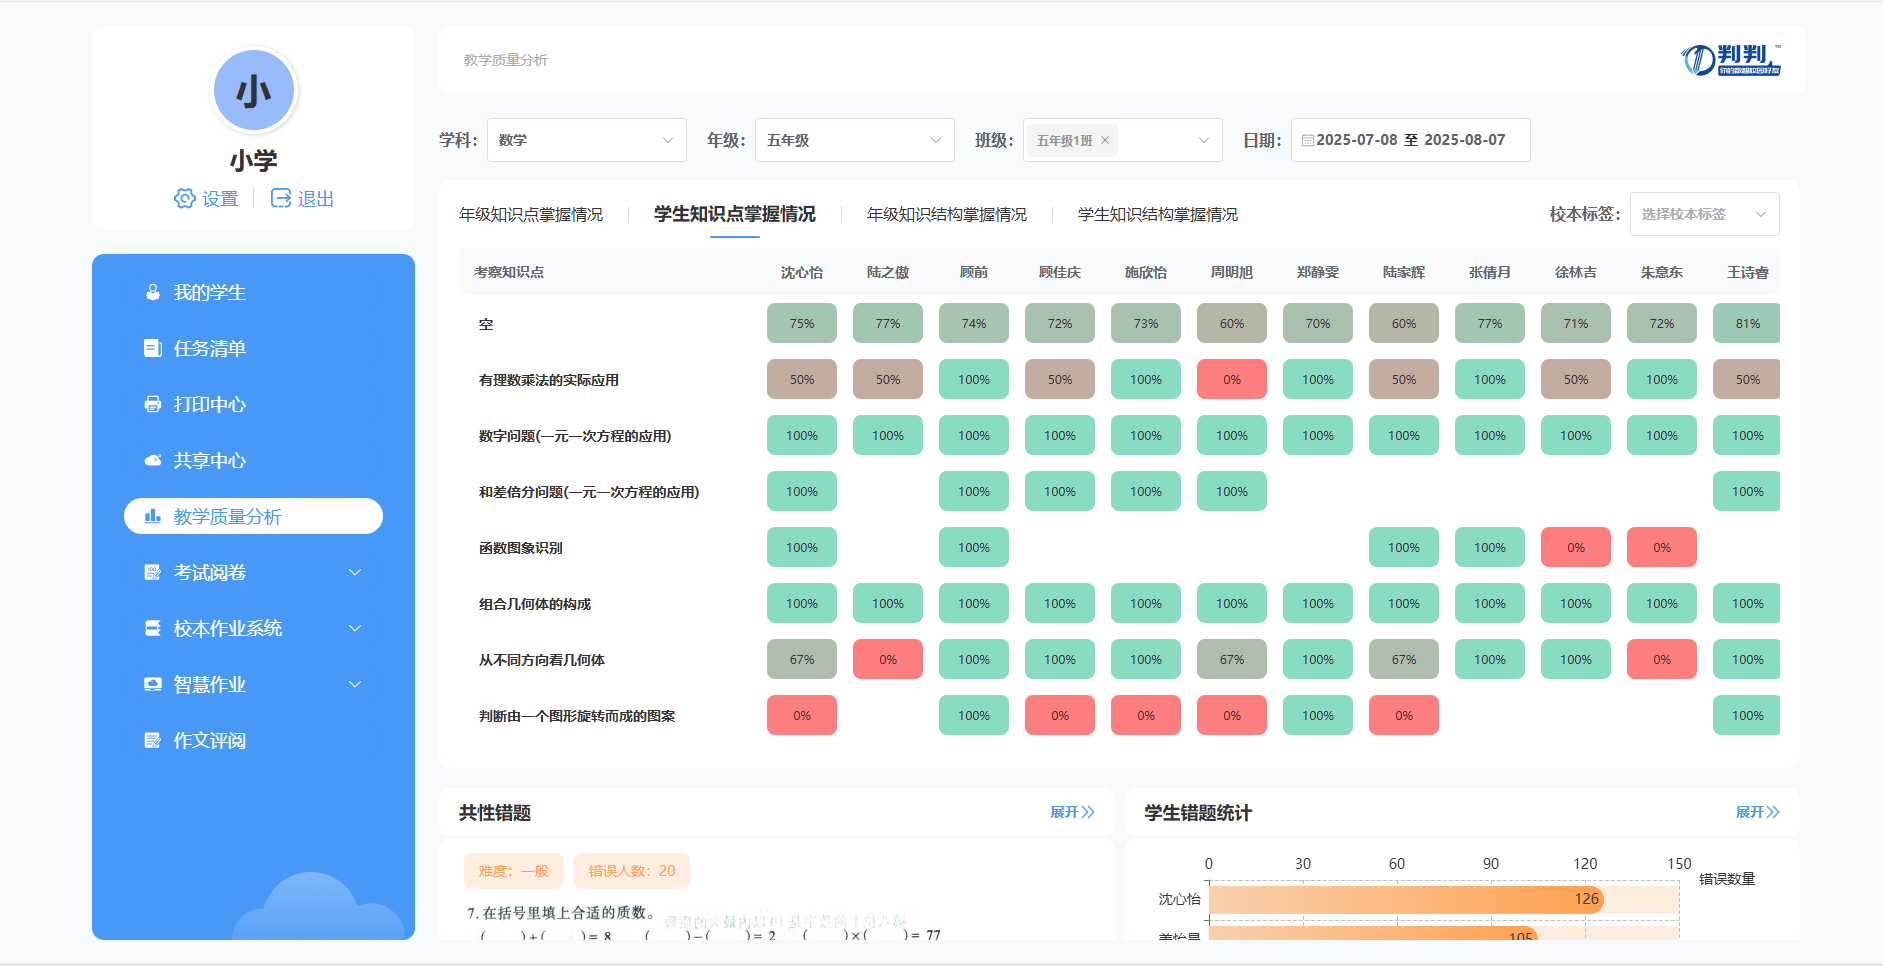Switch to 学生知识结构掌握情况 tab
Image resolution: width=1883 pixels, height=966 pixels.
click(x=1157, y=215)
